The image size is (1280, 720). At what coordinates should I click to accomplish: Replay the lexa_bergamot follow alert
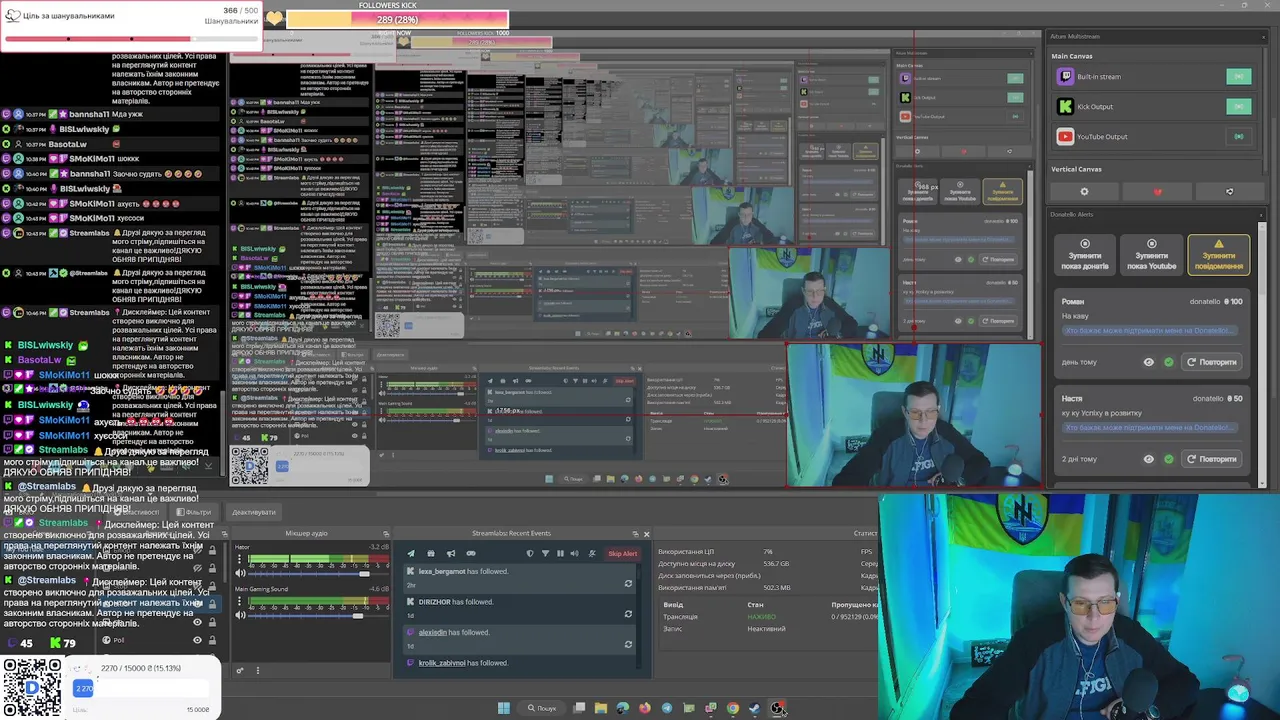click(x=628, y=584)
